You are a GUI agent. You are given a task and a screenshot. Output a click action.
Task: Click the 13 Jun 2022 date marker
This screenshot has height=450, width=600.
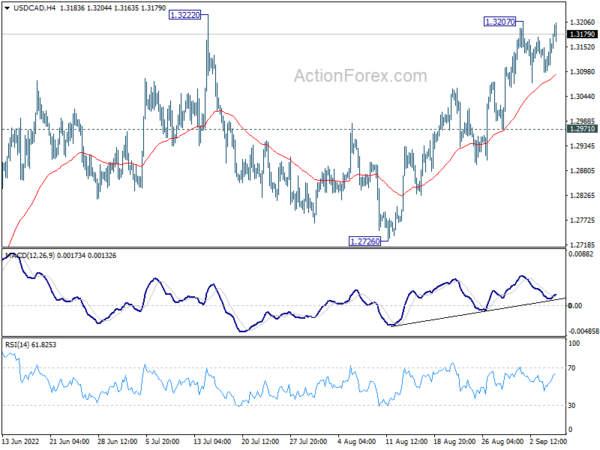coord(20,441)
